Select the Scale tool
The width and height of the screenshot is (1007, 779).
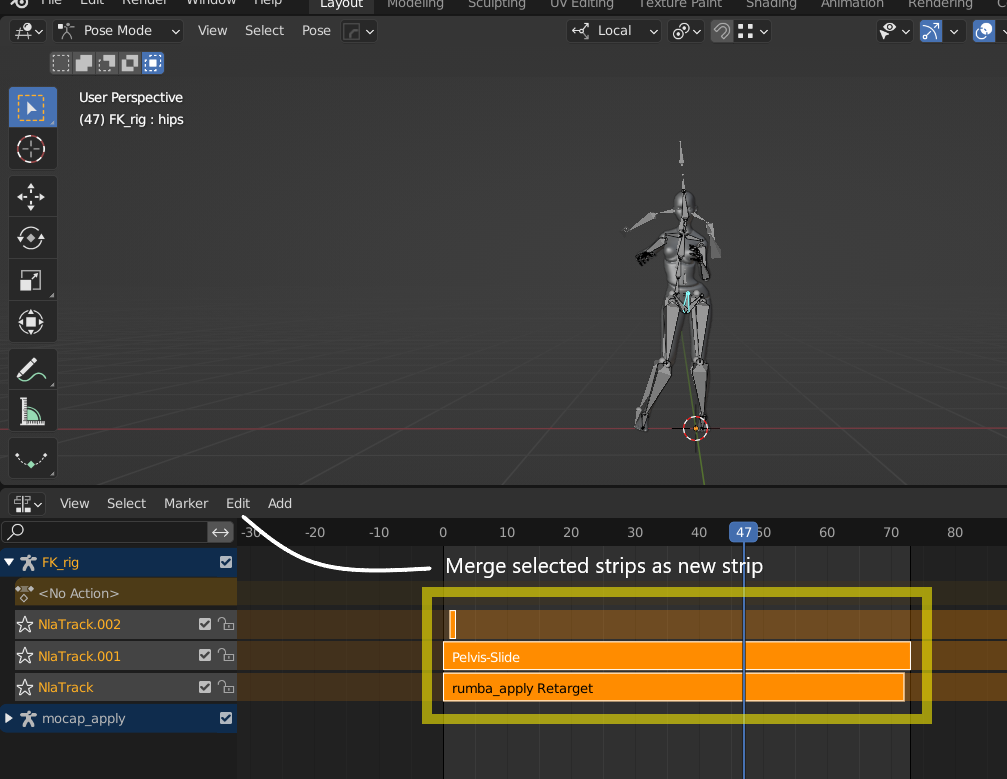32,280
